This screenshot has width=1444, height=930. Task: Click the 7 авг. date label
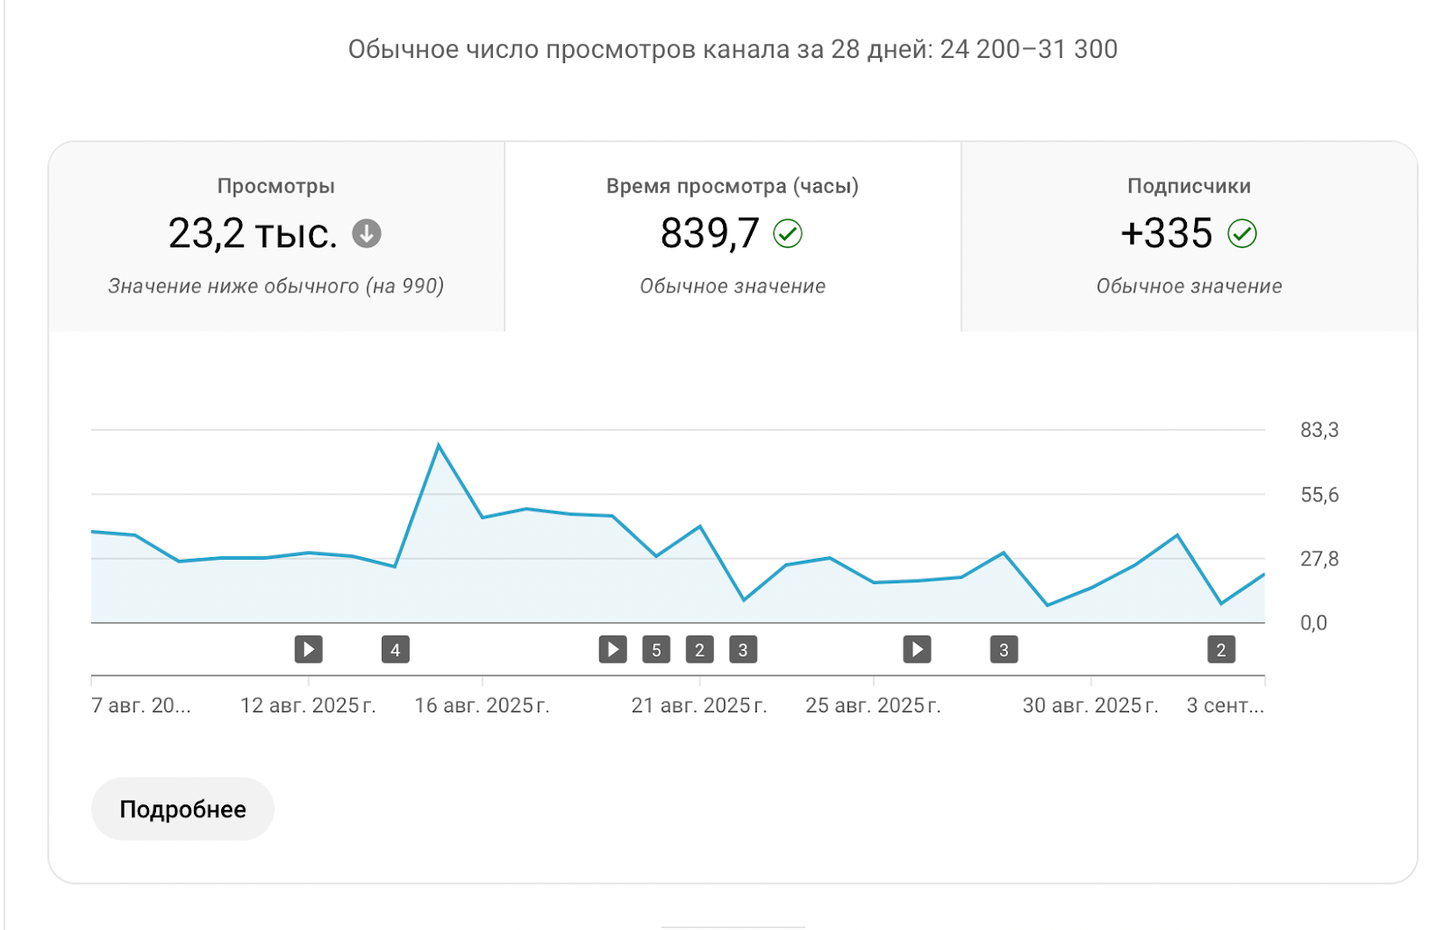[x=140, y=705]
